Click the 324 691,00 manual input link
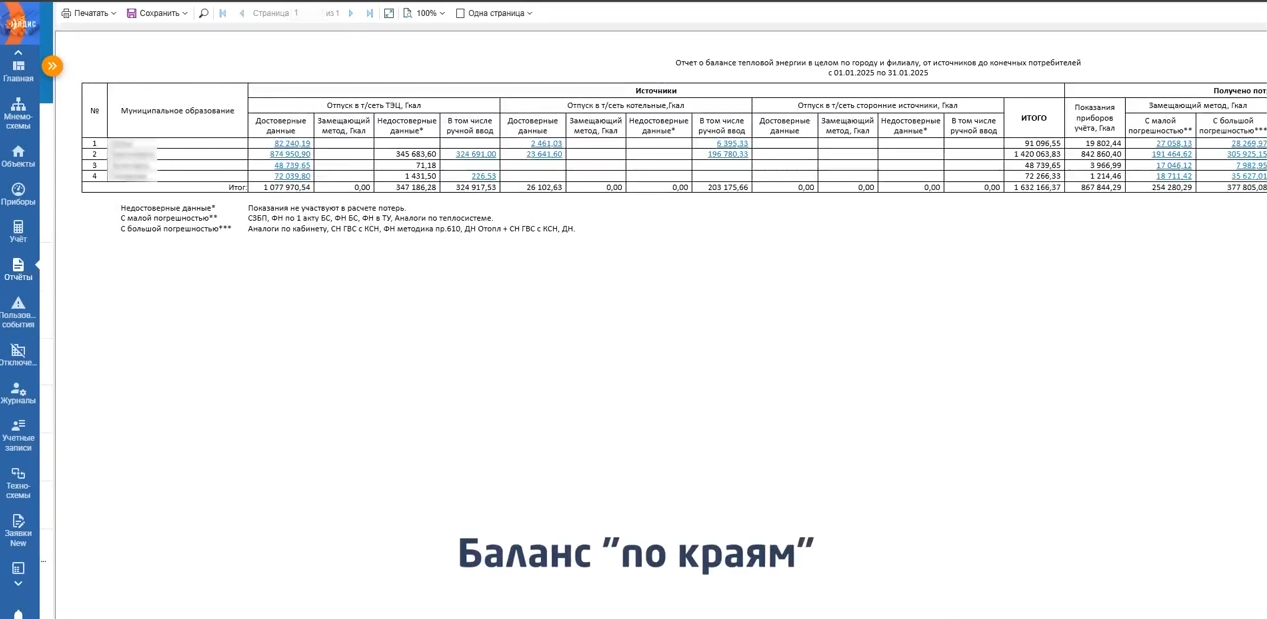Viewport: 1267px width, 619px height. [475, 155]
